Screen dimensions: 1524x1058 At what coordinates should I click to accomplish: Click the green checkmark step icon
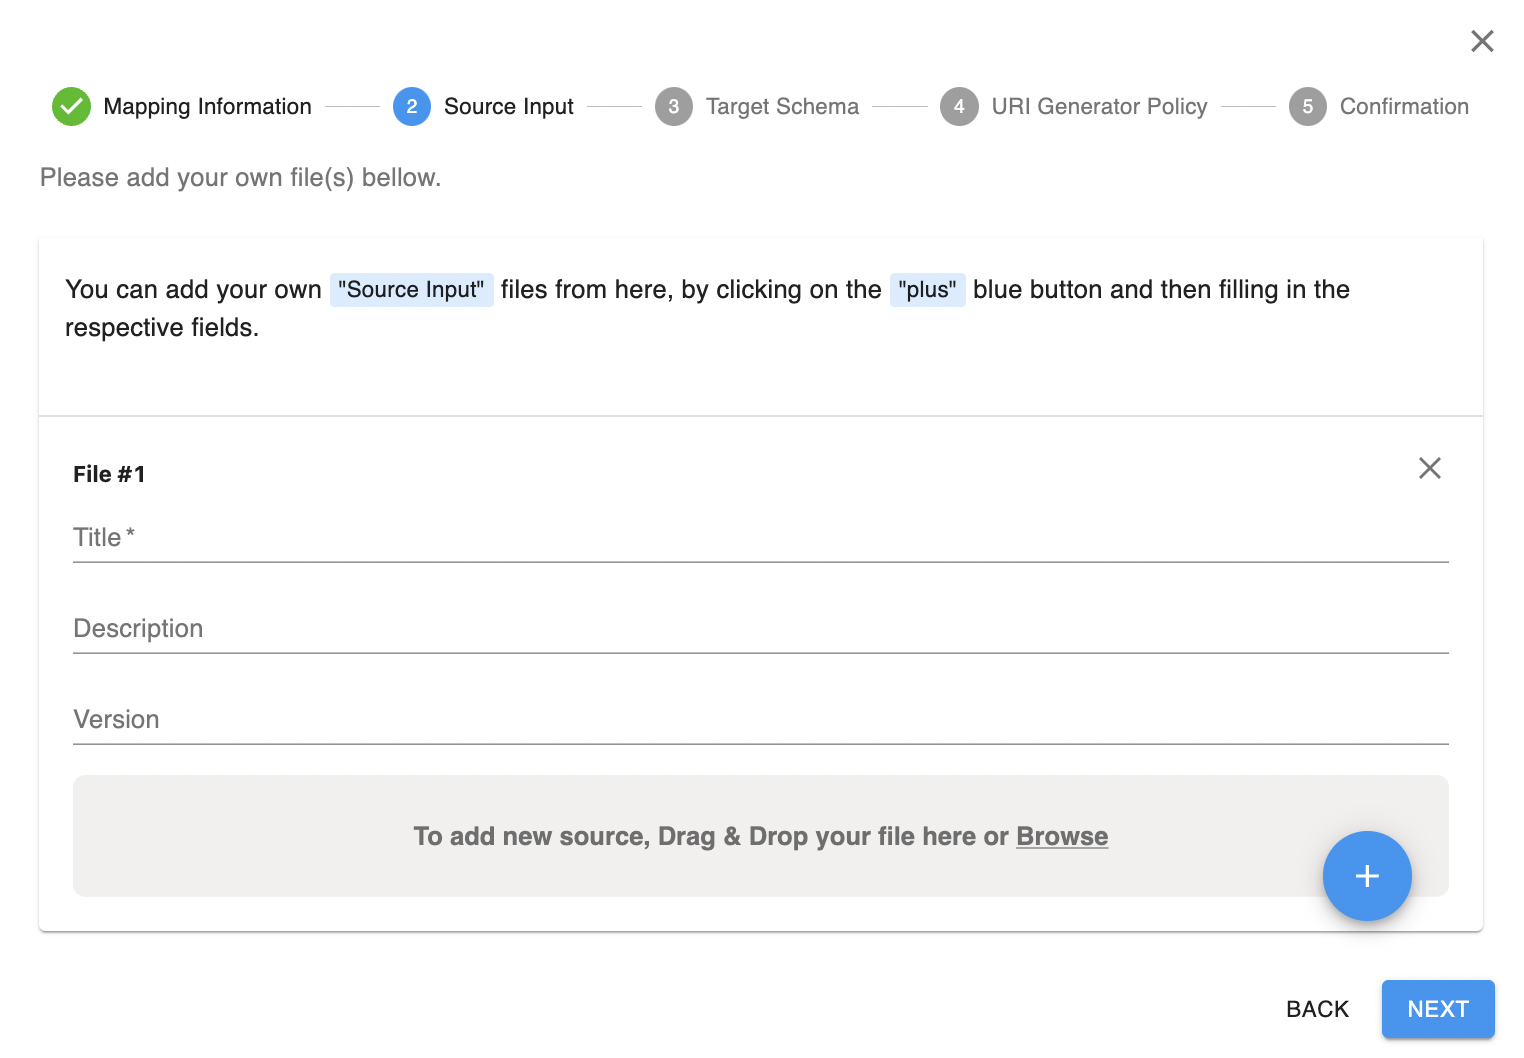click(71, 107)
